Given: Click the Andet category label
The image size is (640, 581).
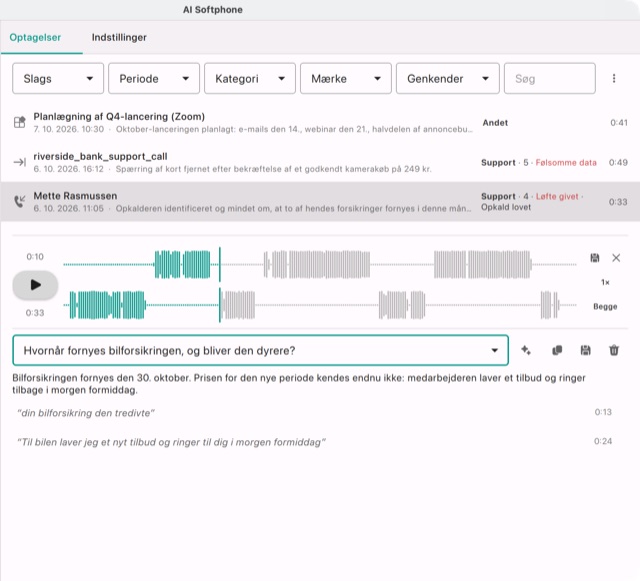Looking at the screenshot, I should [495, 122].
